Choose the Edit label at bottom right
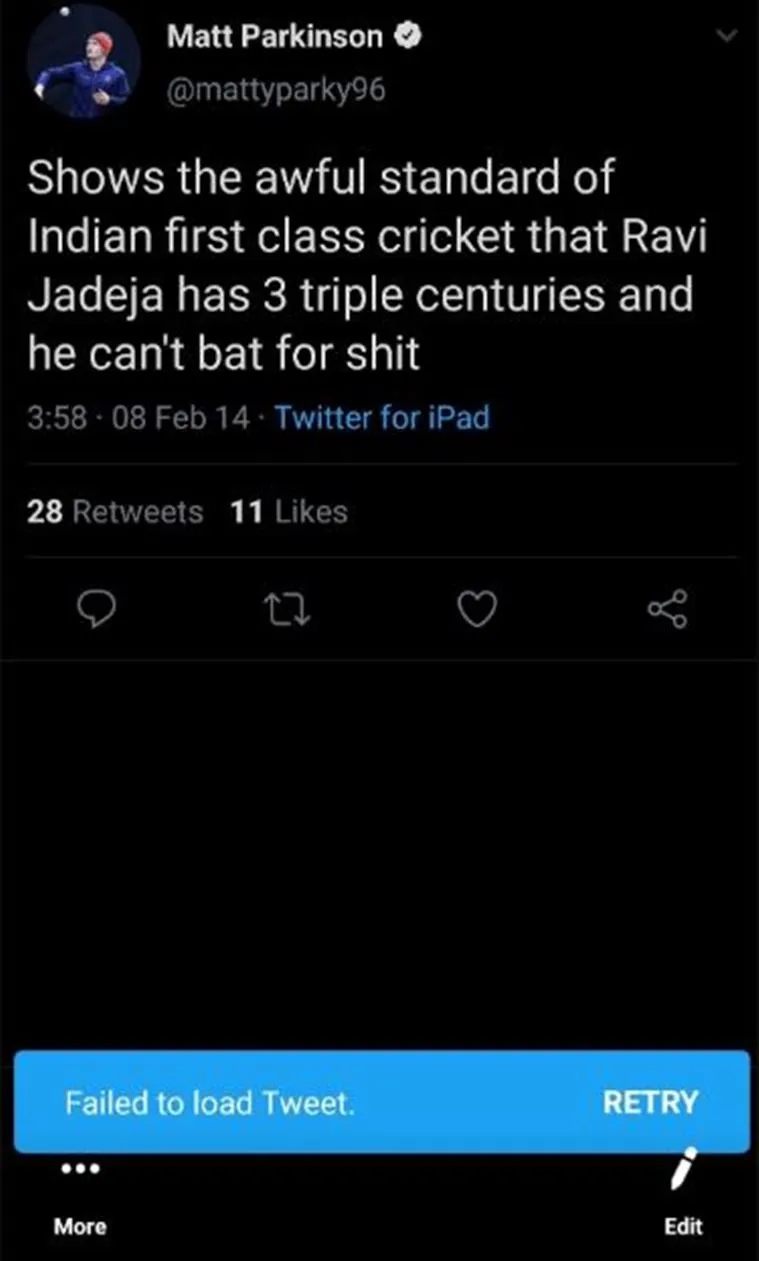This screenshot has height=1261, width=759. [x=683, y=1227]
